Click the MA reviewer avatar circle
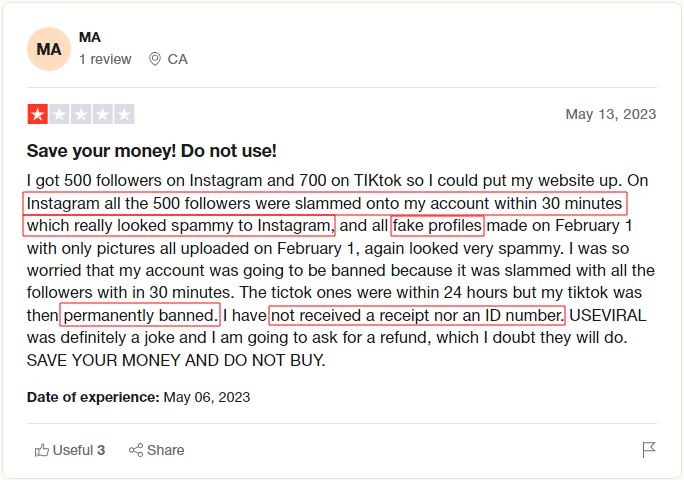The image size is (684, 480). [48, 49]
